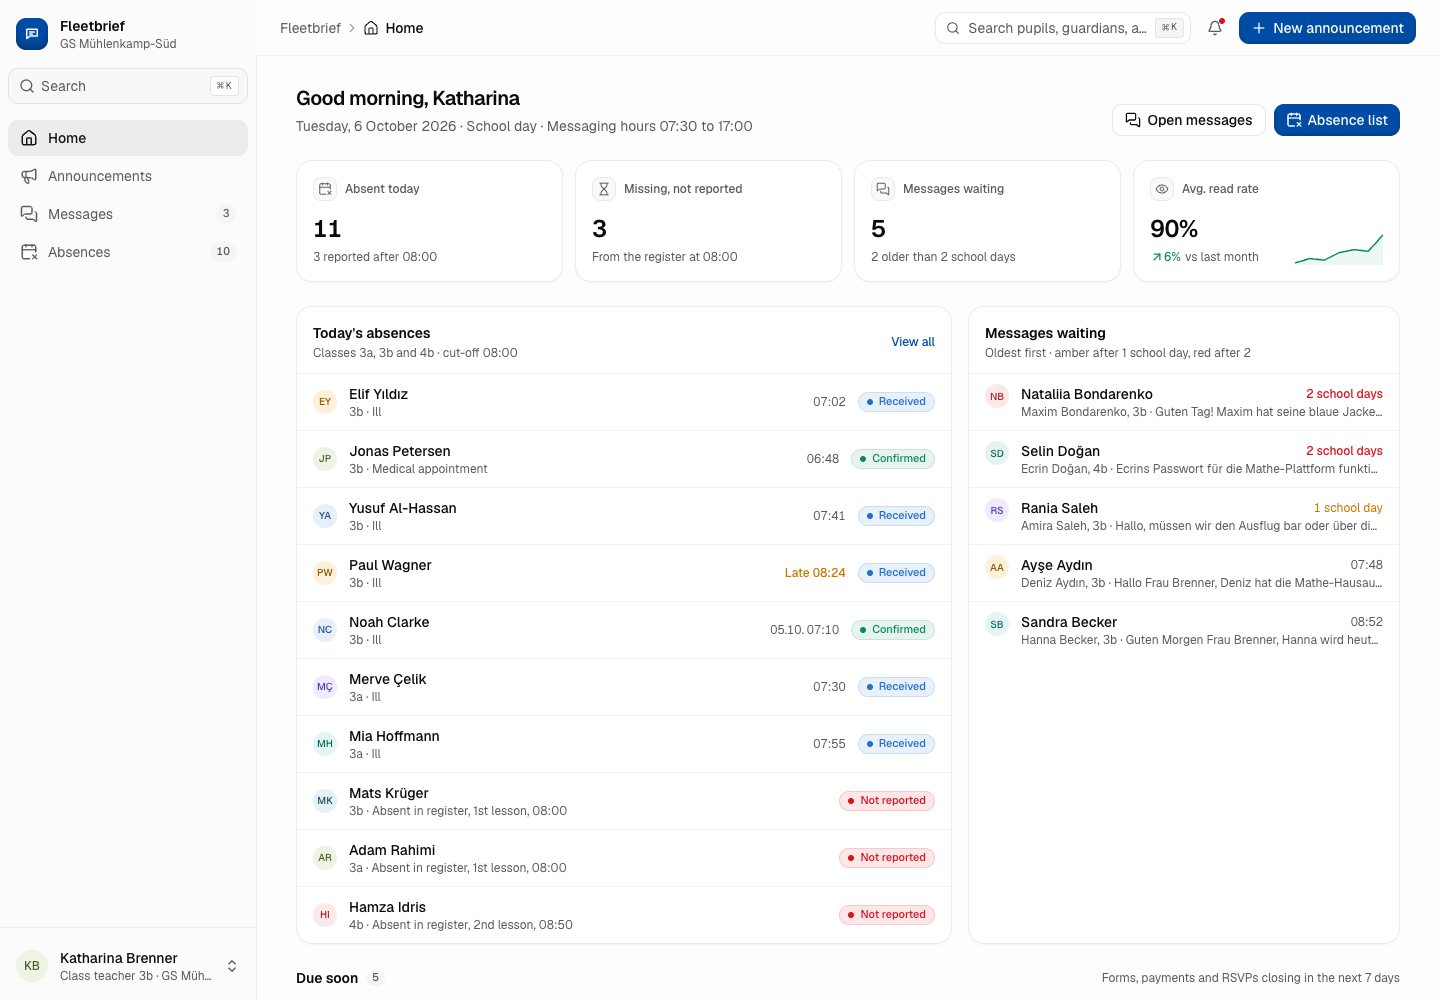Click the home icon in breadcrumb
The height and width of the screenshot is (1000, 1440).
(x=371, y=28)
